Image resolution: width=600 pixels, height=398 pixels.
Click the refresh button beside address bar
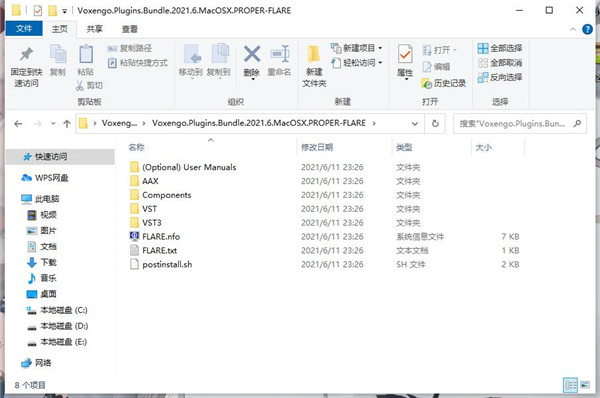(435, 124)
